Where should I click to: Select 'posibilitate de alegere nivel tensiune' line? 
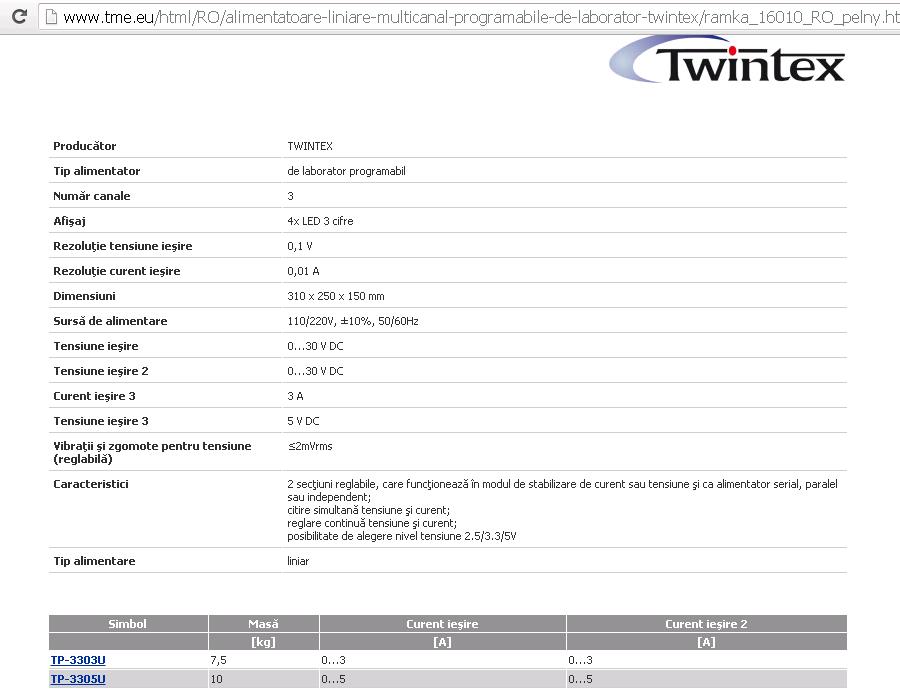point(402,536)
